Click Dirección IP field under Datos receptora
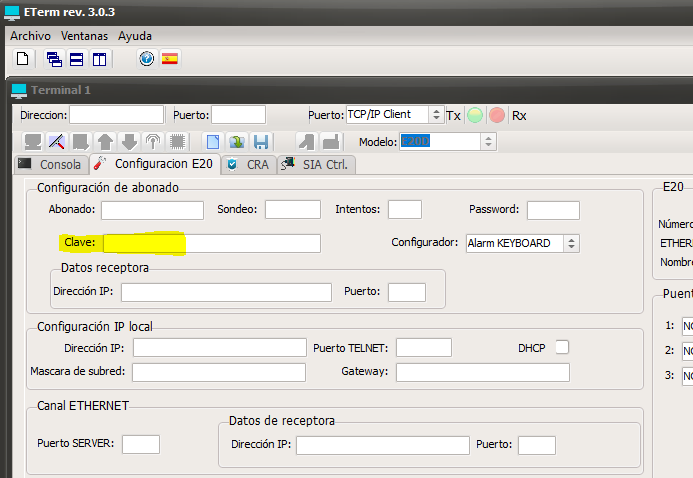The image size is (693, 478). [226, 292]
